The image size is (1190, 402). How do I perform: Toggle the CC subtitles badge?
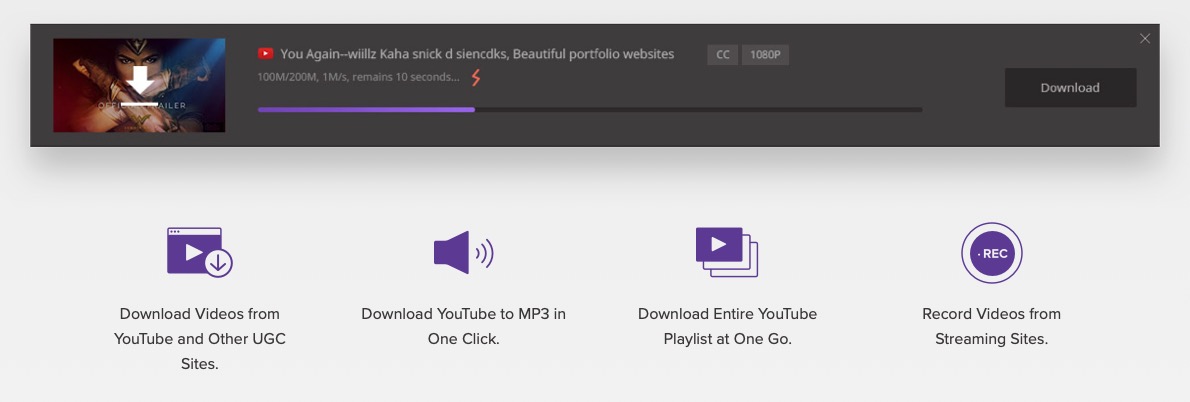722,55
